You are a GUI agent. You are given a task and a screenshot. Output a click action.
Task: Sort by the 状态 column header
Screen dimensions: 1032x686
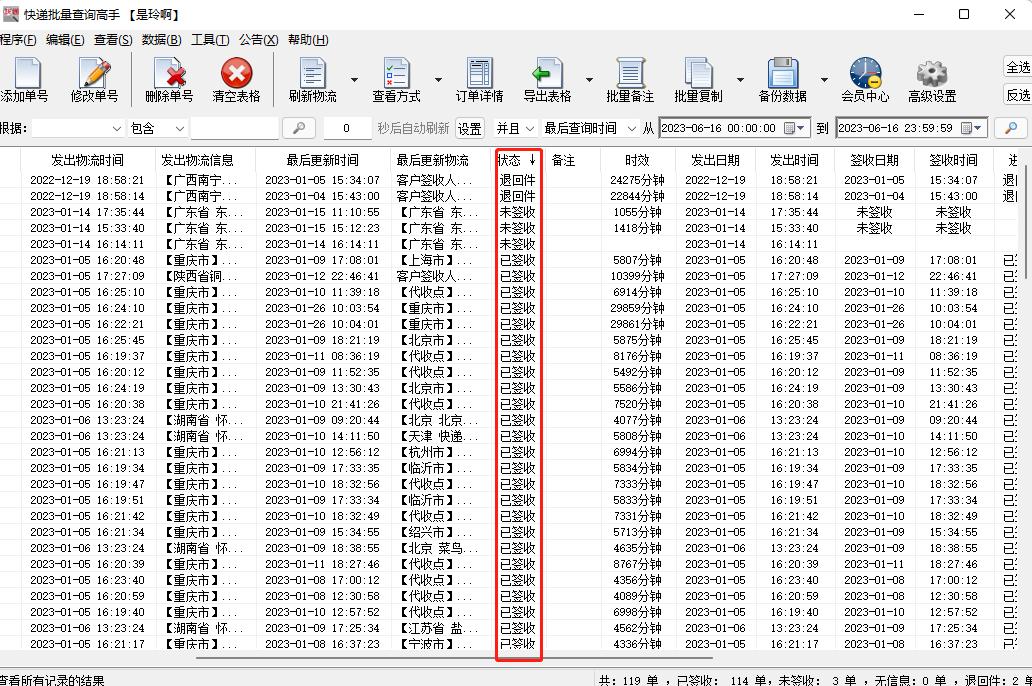[x=516, y=158]
